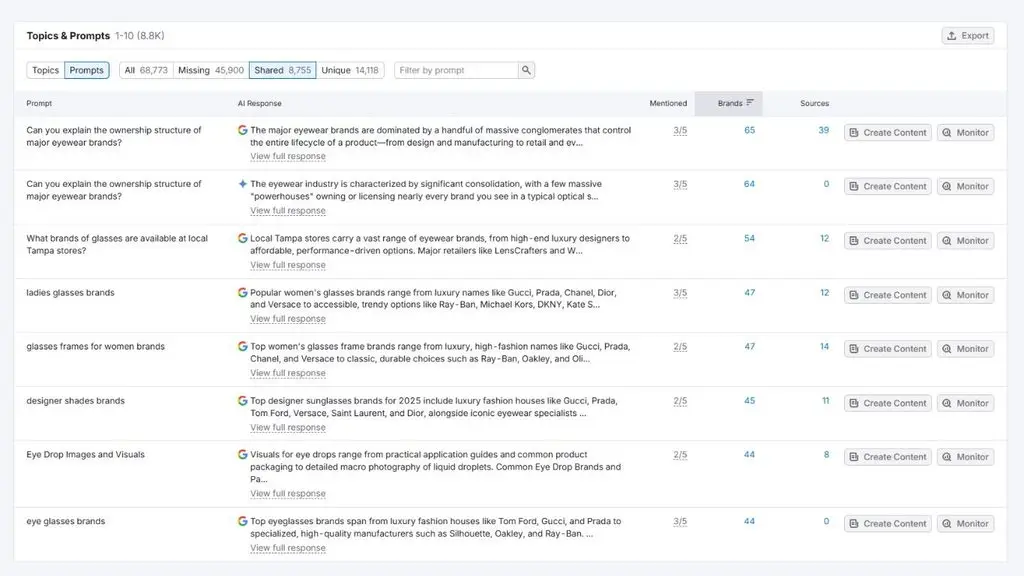View full response for first ownership structure row
Screen dimensions: 1024x576
click(x=287, y=156)
